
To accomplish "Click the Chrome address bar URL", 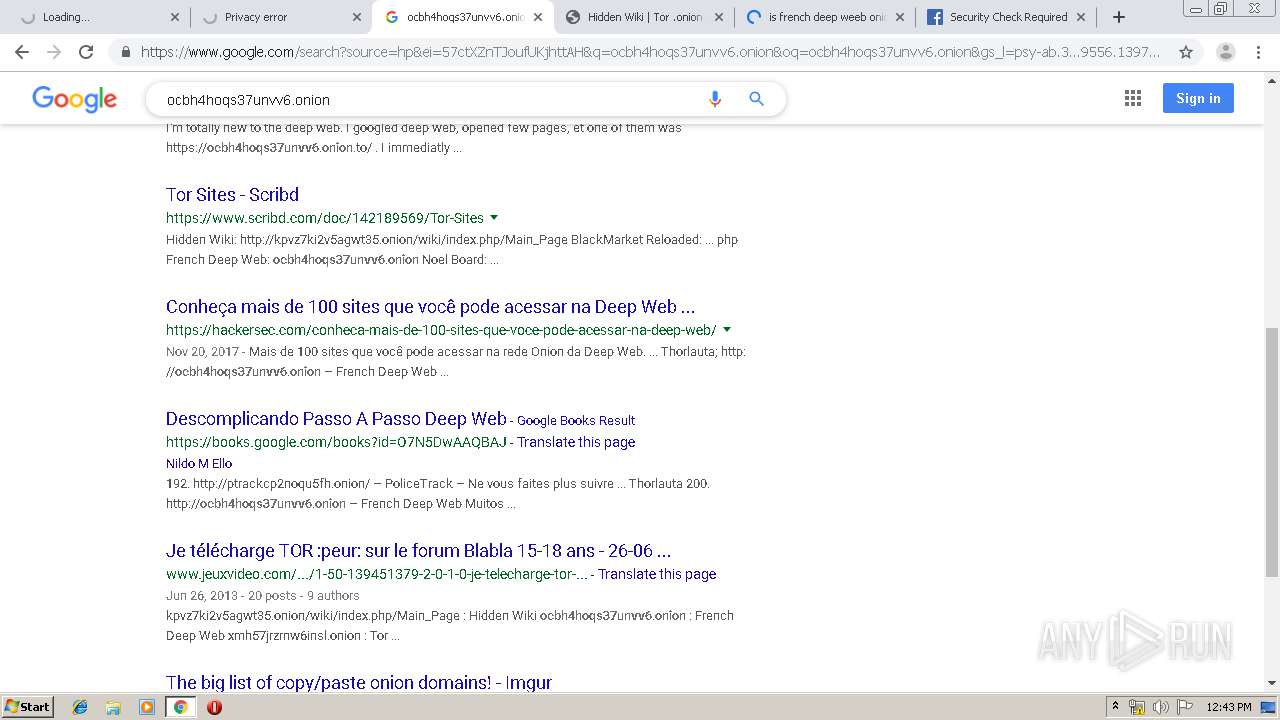I will [x=650, y=52].
